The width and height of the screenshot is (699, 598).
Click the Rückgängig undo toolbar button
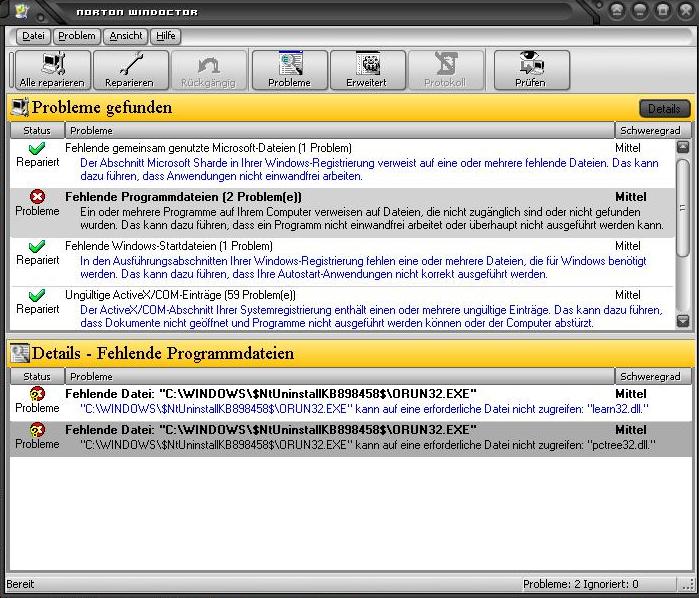pyautogui.click(x=209, y=70)
